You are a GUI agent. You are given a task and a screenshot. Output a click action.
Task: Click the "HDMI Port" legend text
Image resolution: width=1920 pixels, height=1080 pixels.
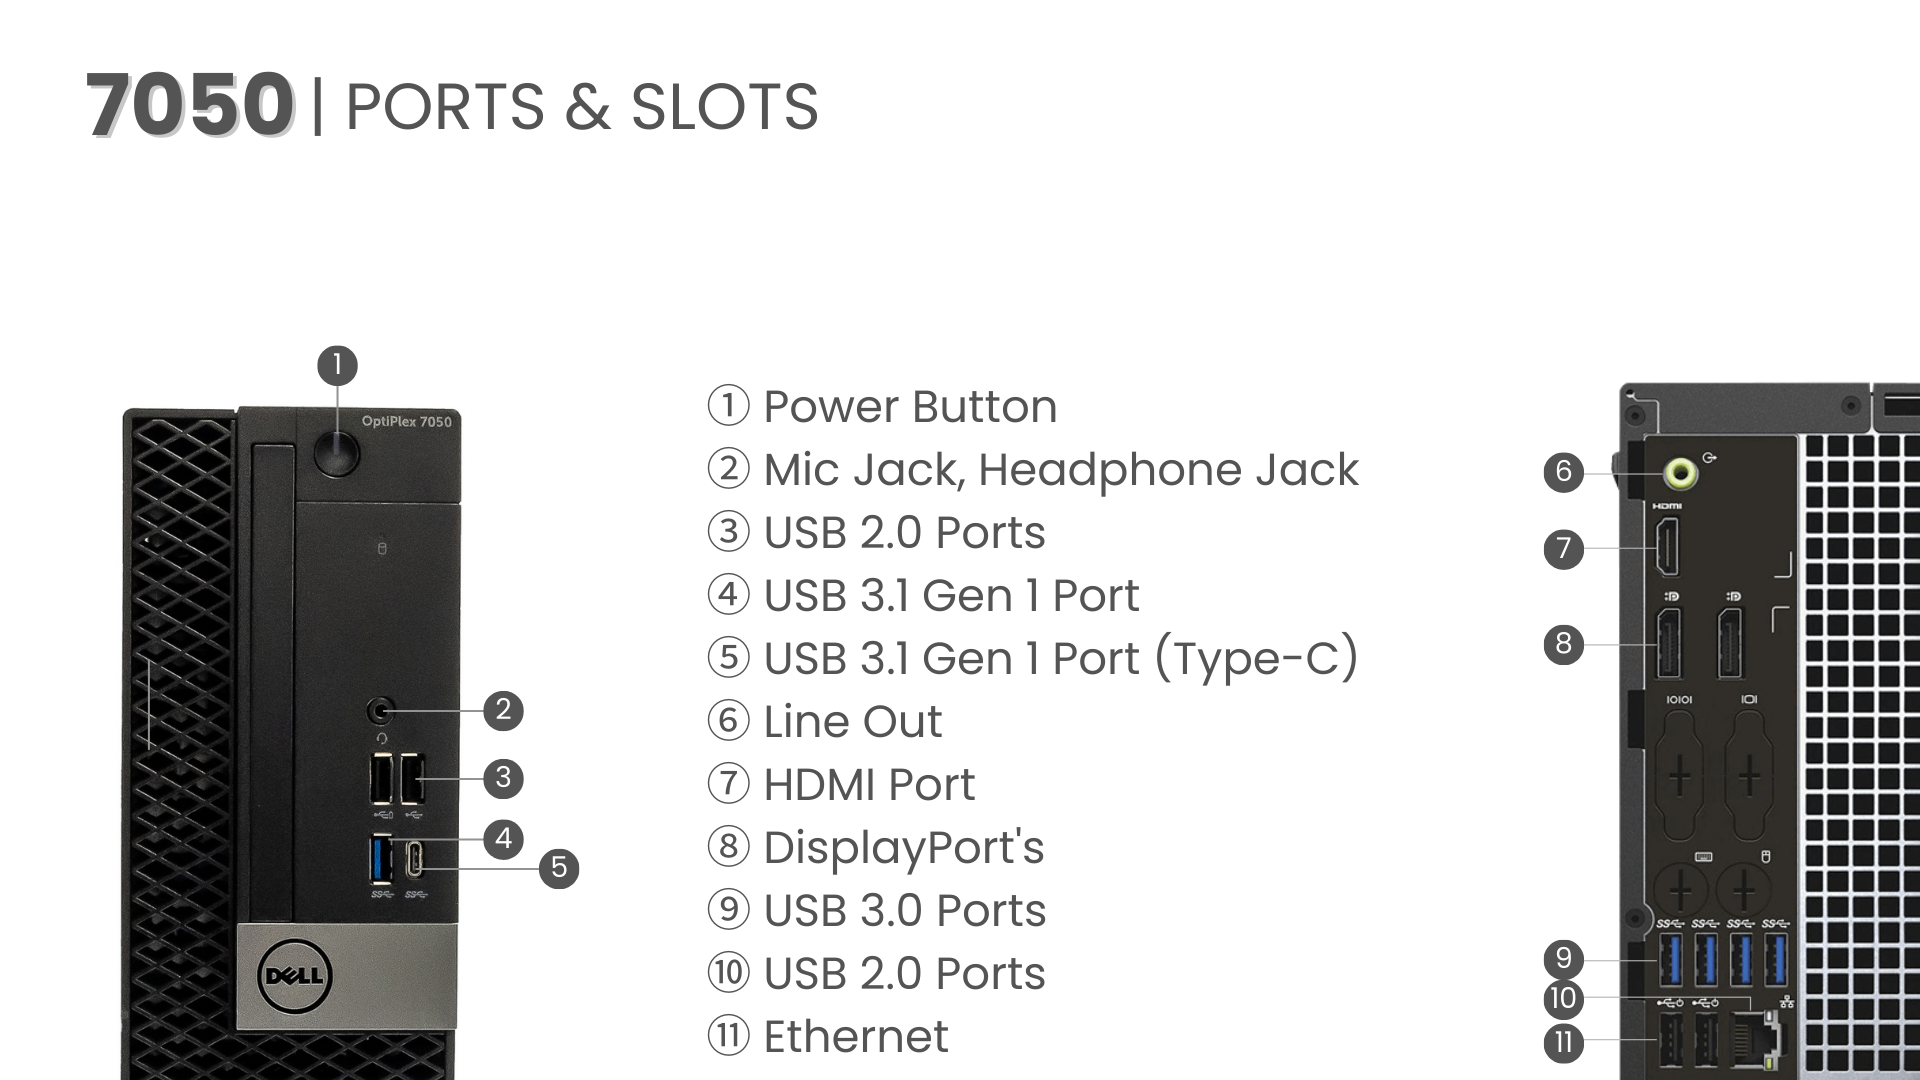coord(868,785)
